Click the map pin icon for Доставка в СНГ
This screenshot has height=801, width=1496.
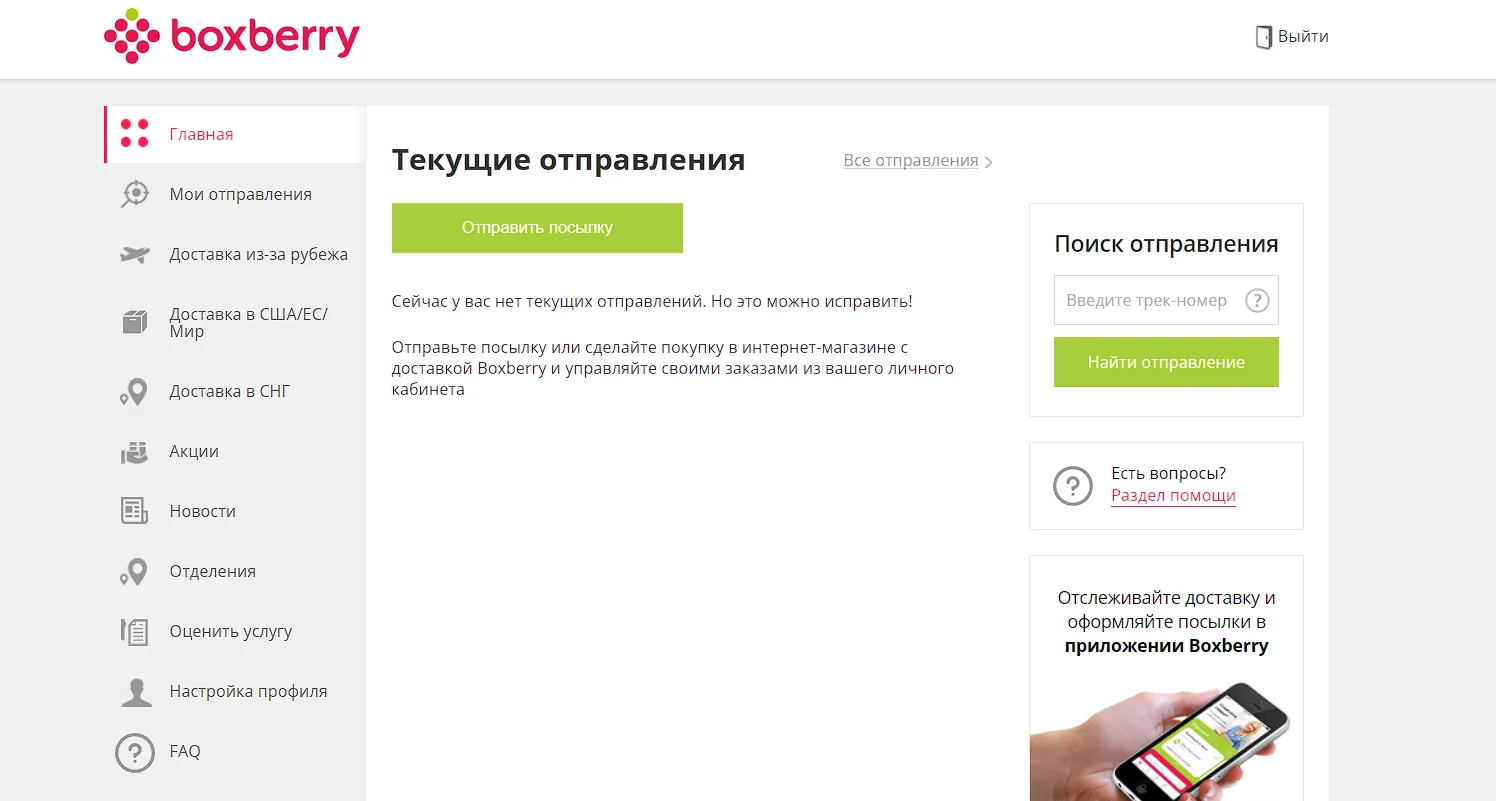point(134,392)
